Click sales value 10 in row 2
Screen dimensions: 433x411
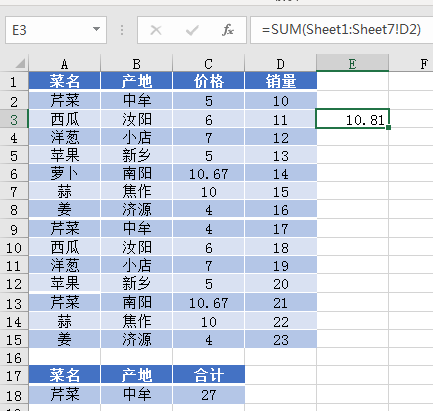coord(280,100)
